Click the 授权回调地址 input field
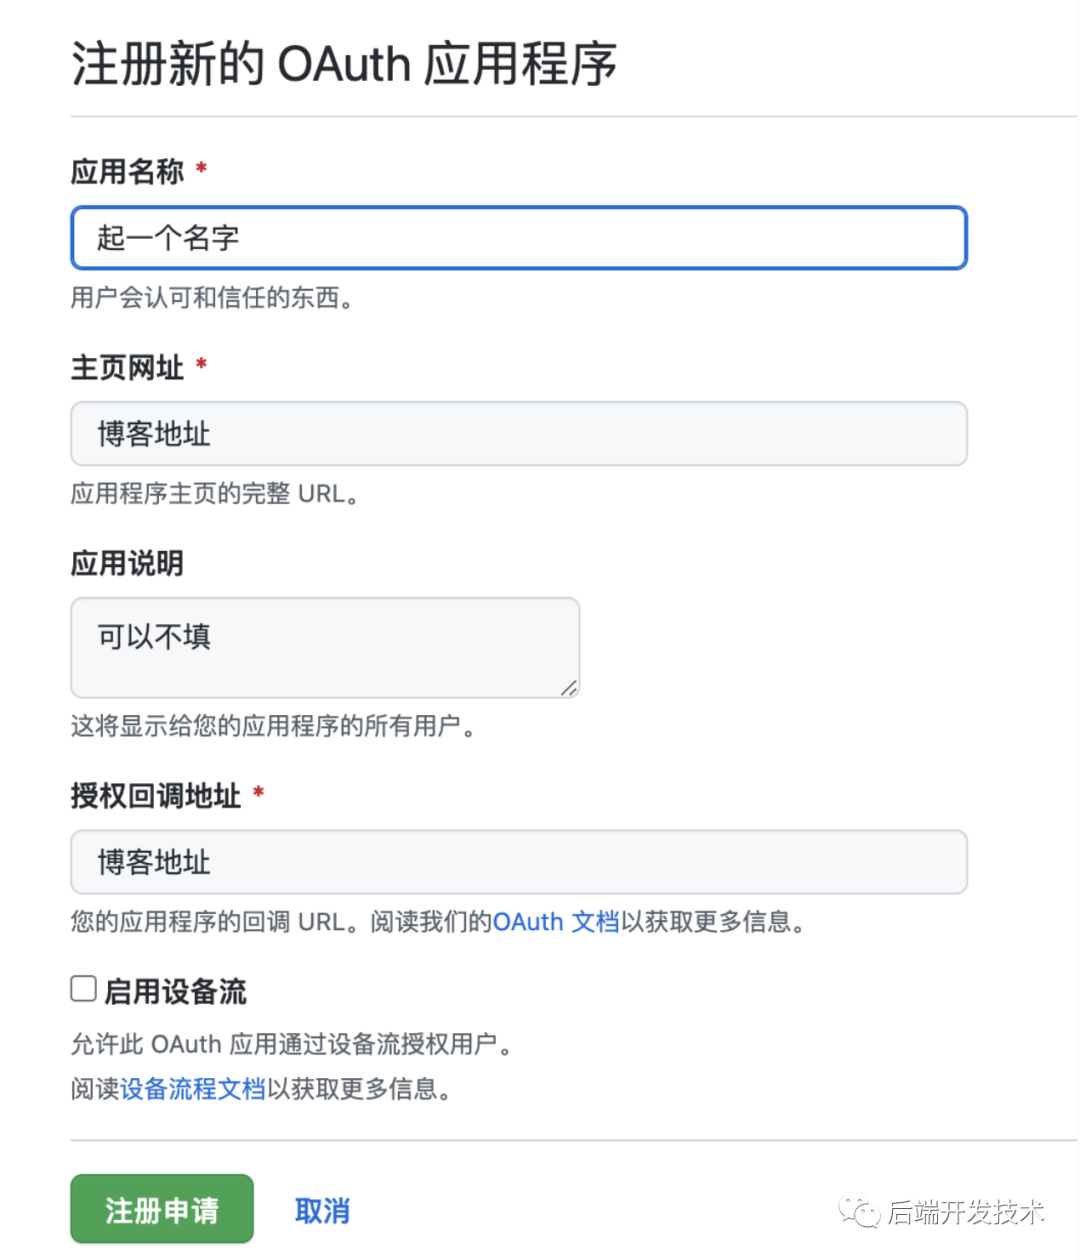Image resolution: width=1080 pixels, height=1260 pixels. 518,861
